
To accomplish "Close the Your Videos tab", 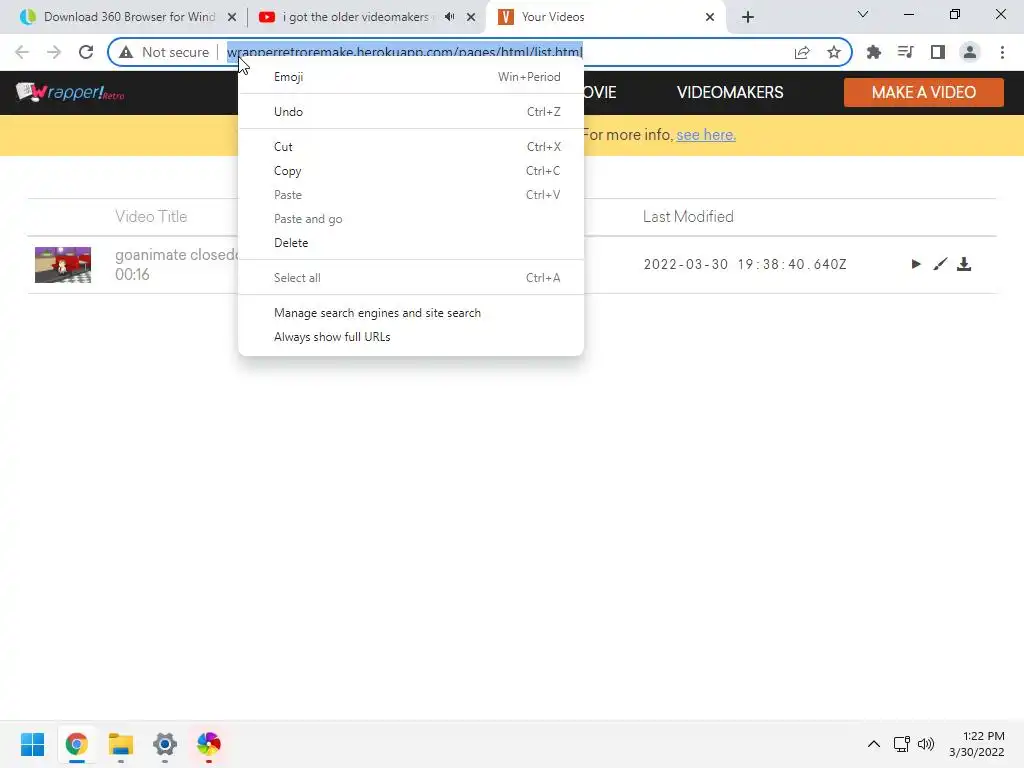I will click(x=710, y=17).
